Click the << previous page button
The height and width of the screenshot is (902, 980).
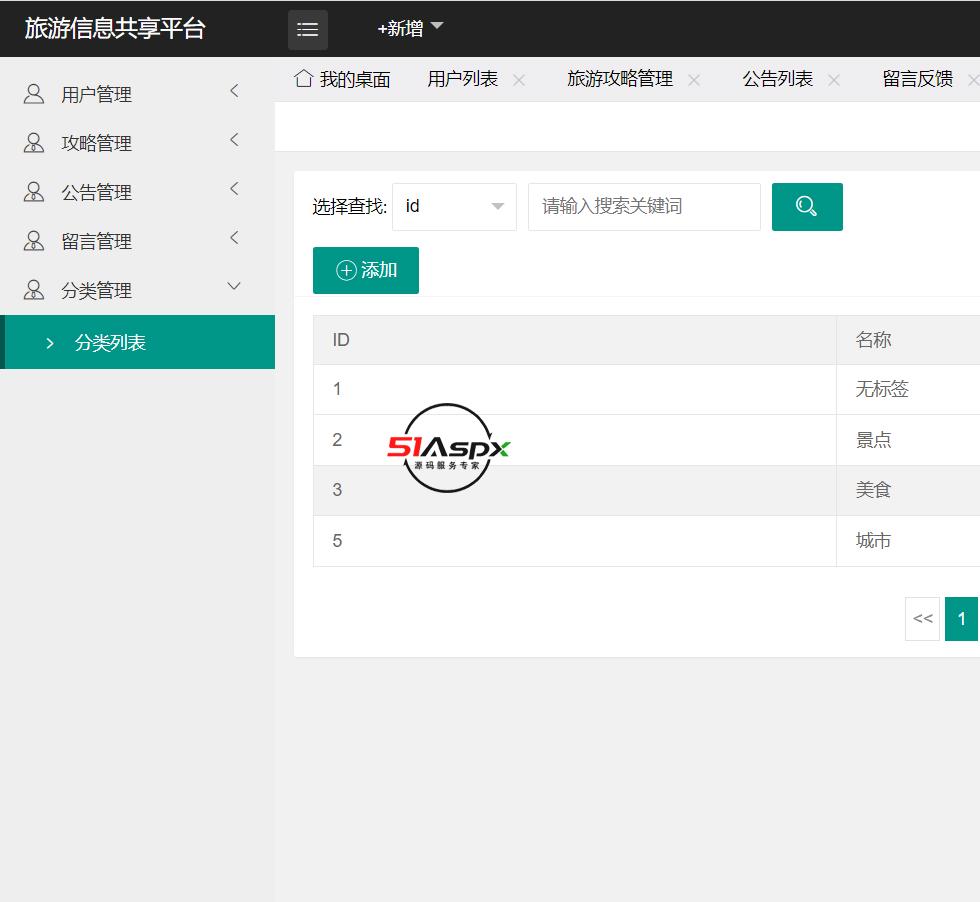(x=922, y=619)
